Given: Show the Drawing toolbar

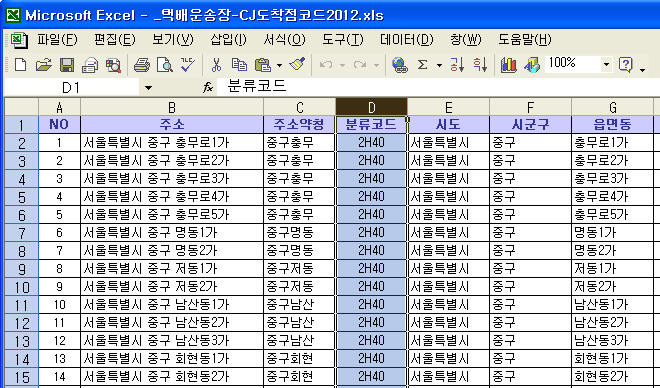Looking at the screenshot, I should pos(532,65).
